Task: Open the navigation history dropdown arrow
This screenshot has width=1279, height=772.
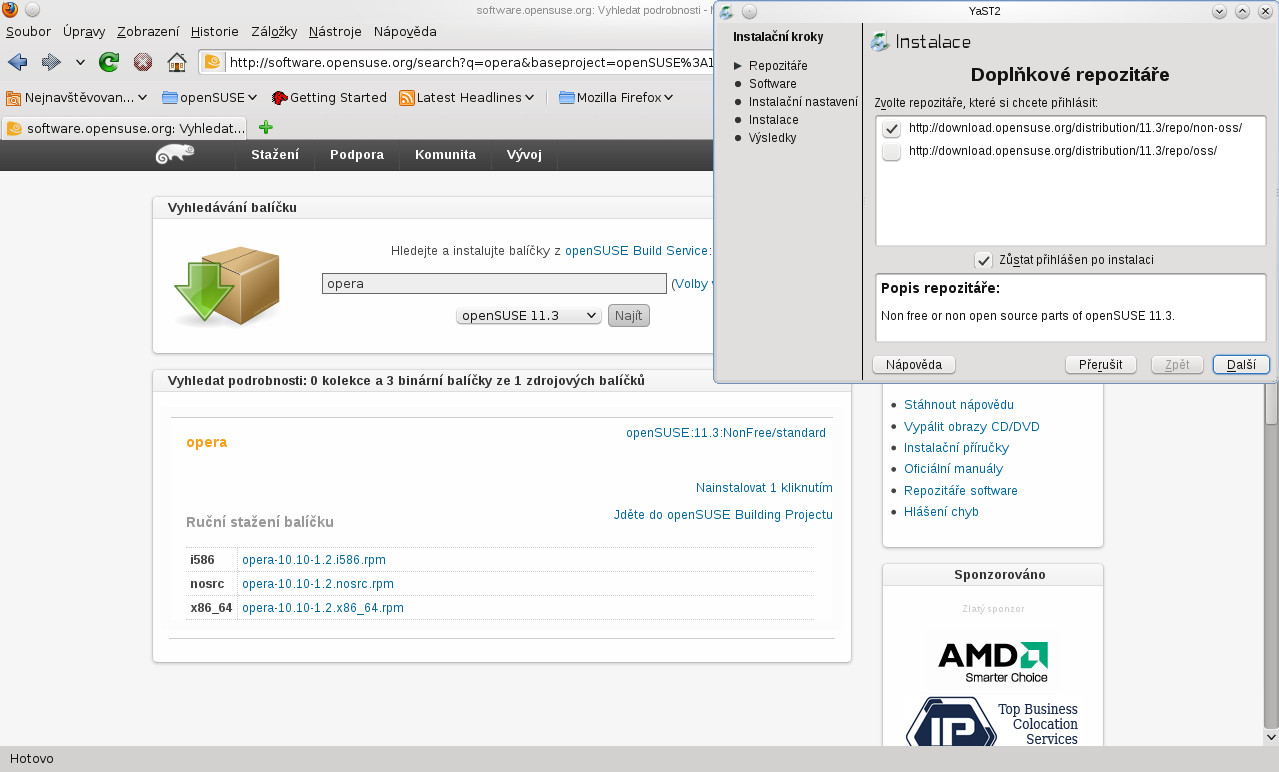Action: 80,63
